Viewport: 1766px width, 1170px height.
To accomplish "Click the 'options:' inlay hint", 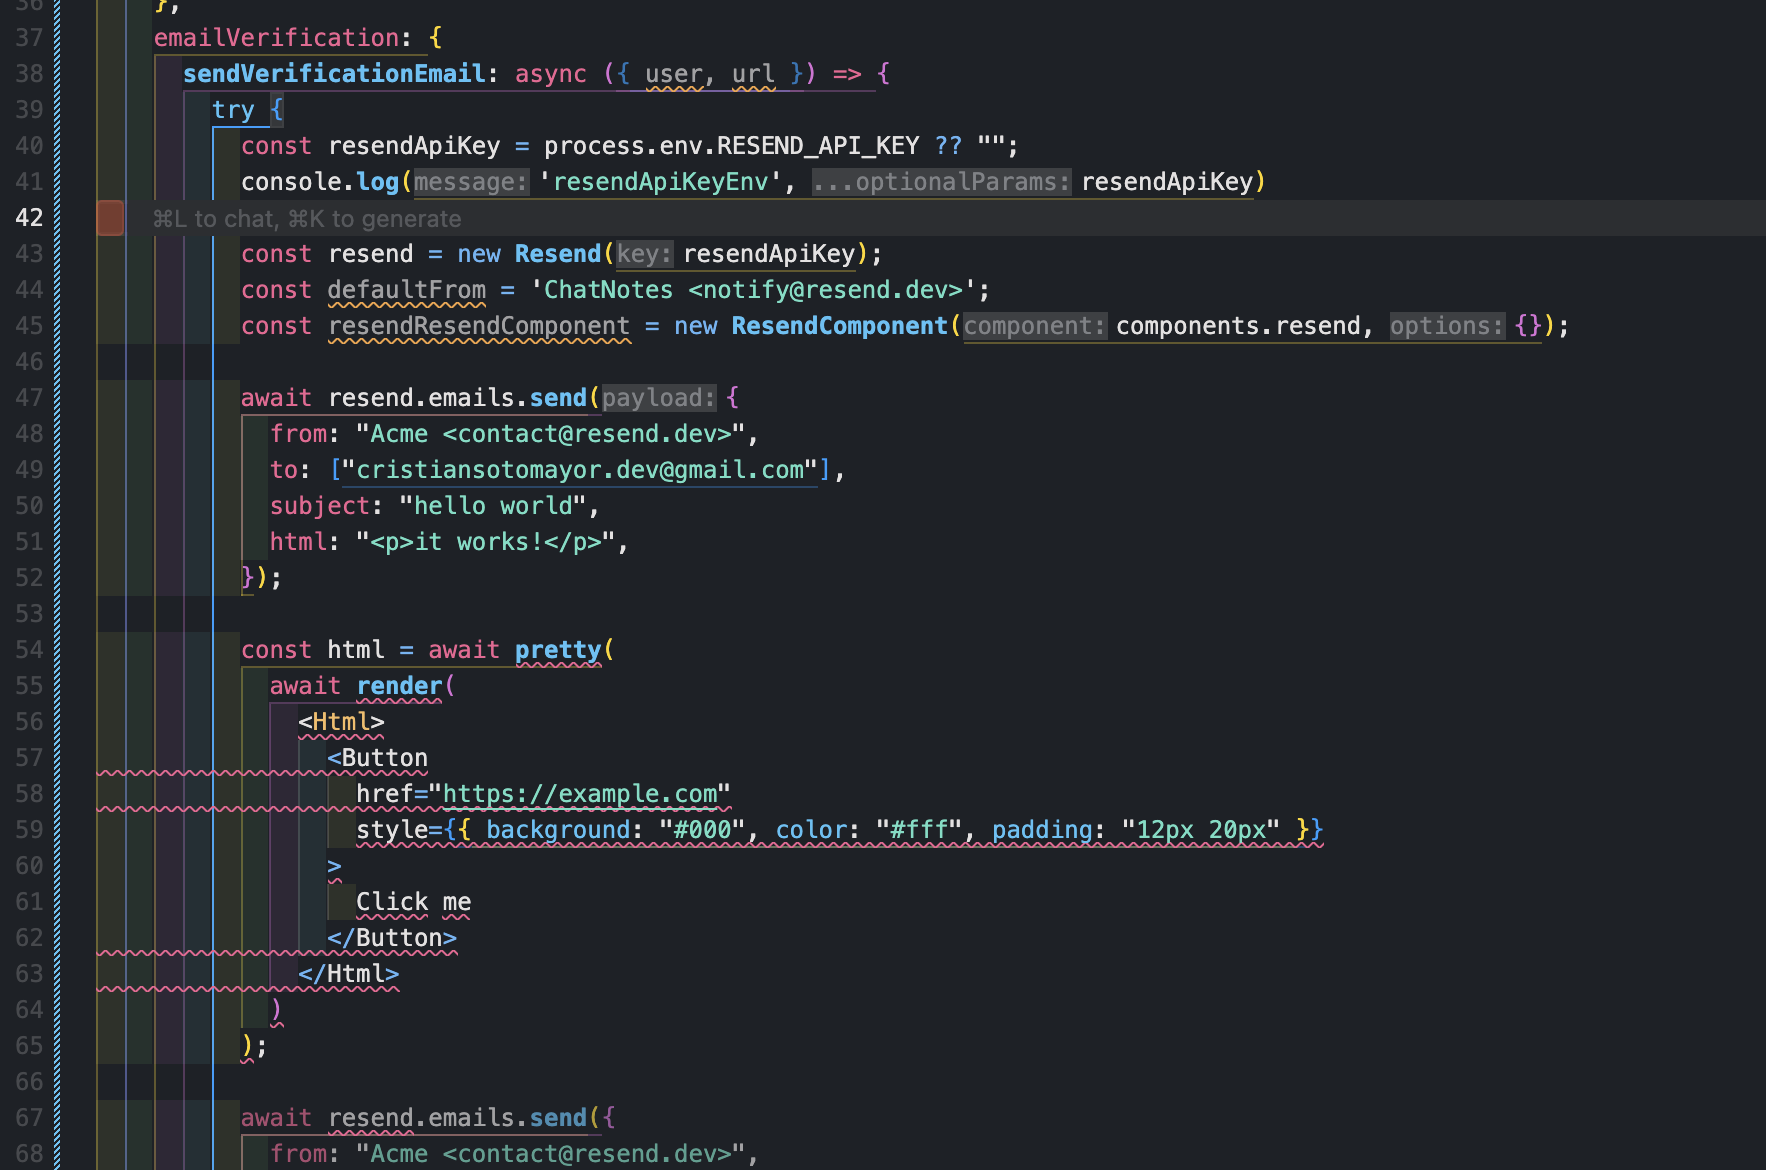I will (x=1447, y=326).
